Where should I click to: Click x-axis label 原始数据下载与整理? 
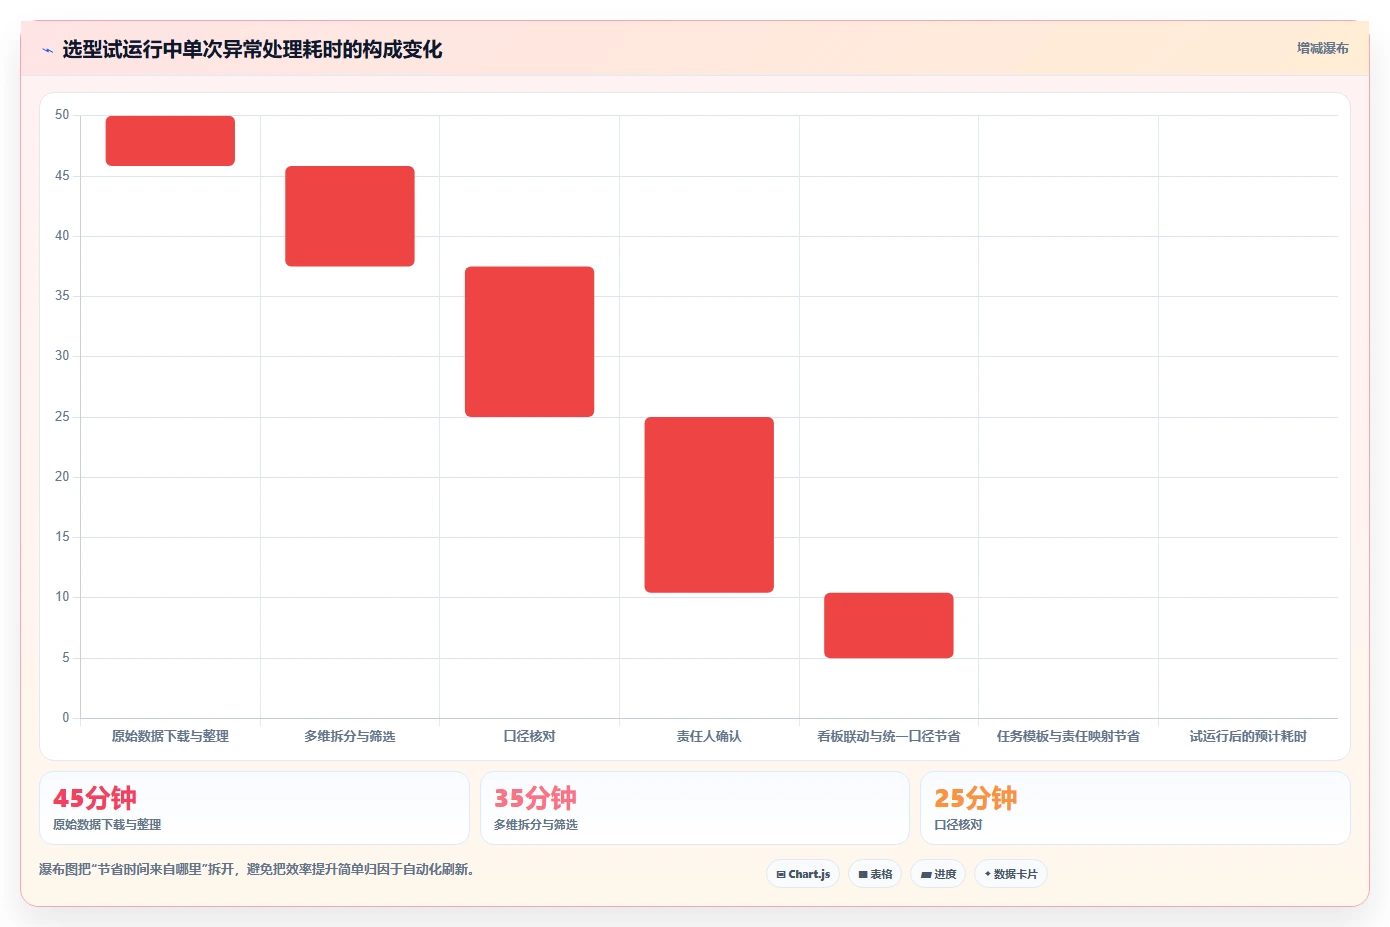pyautogui.click(x=170, y=736)
